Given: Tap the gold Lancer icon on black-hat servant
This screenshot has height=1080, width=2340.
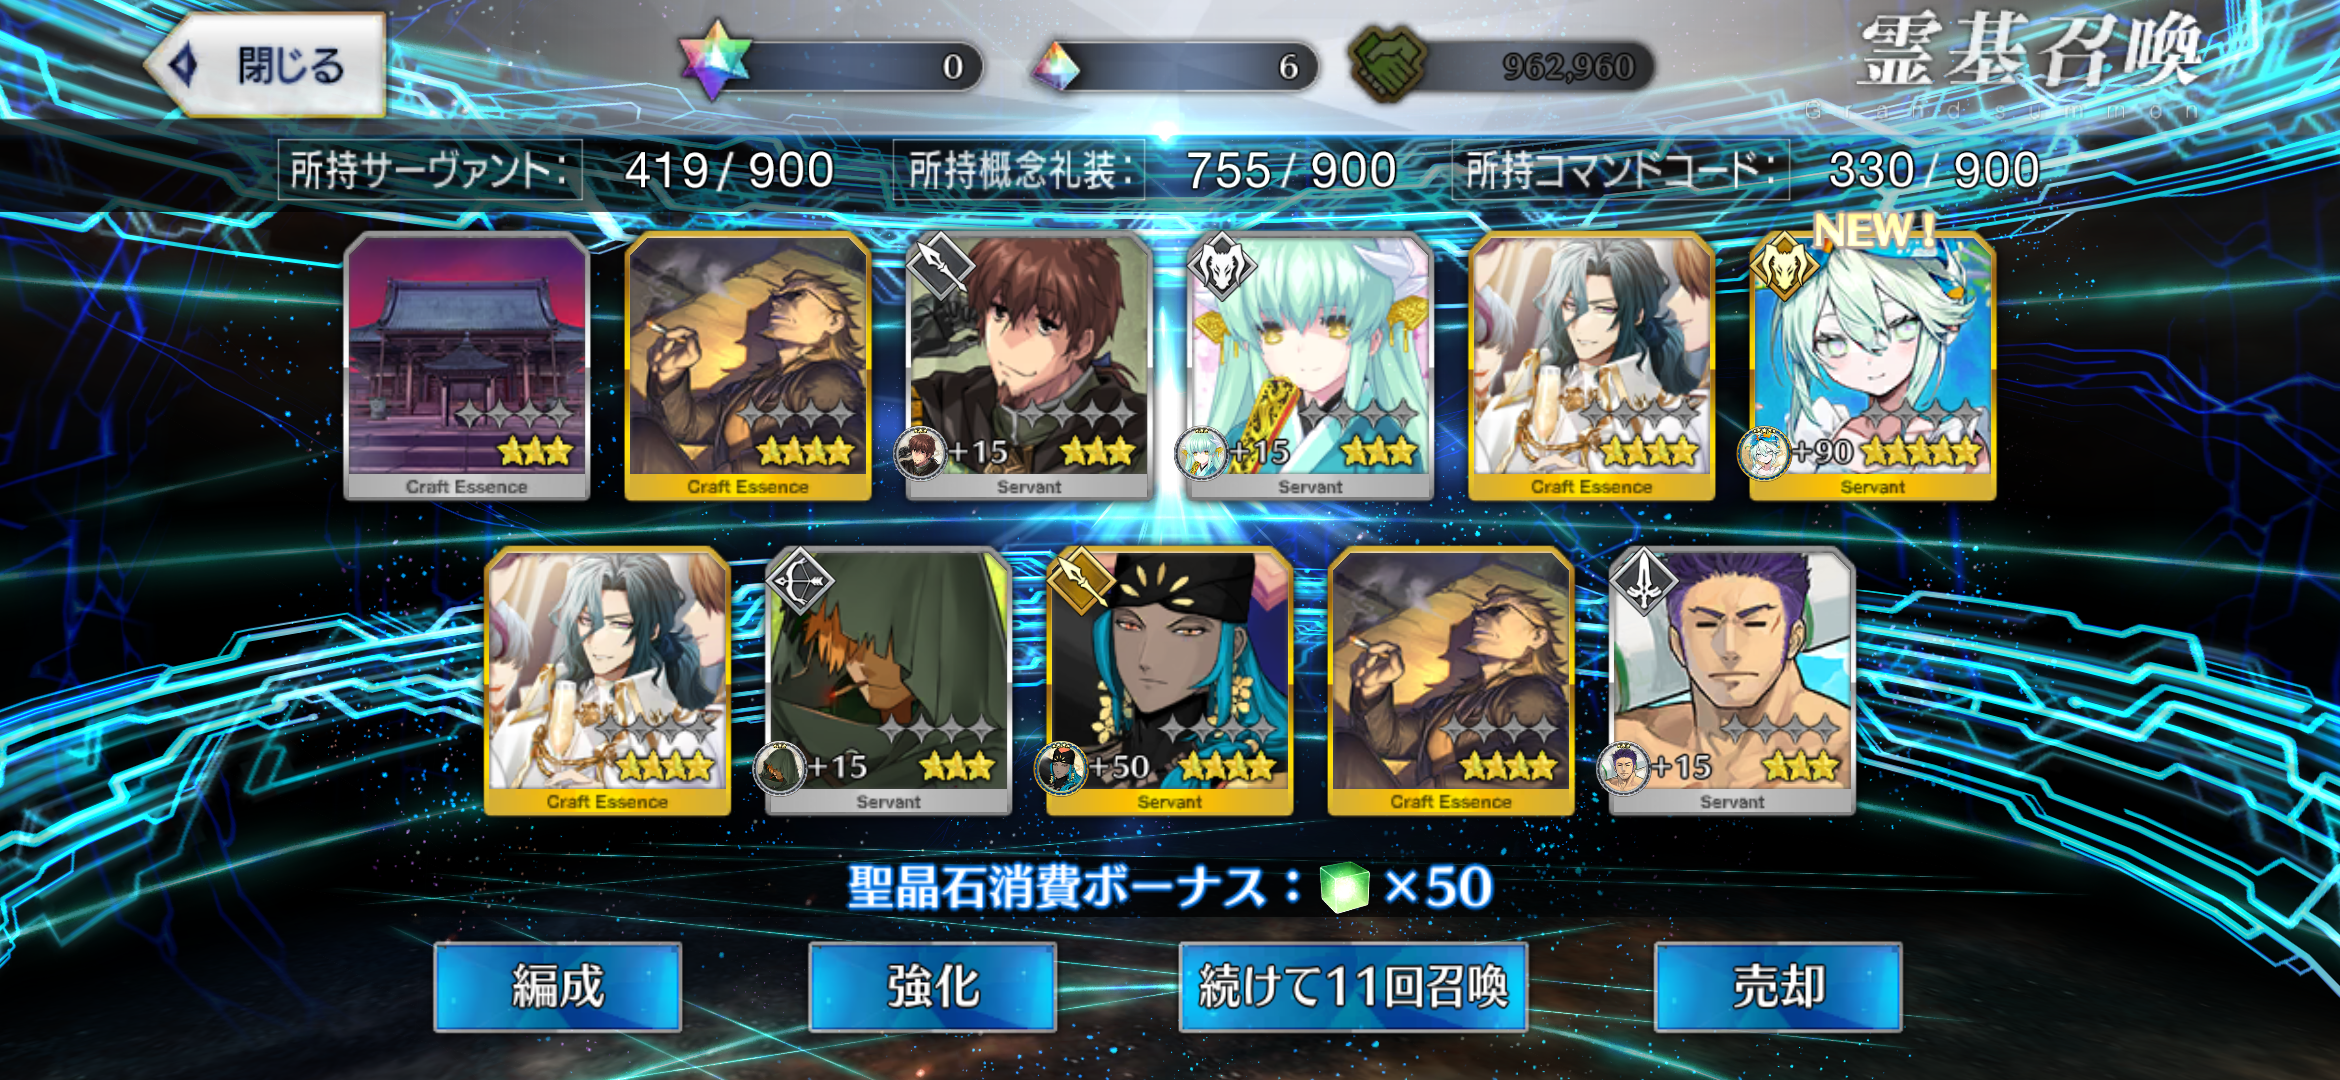Looking at the screenshot, I should 1081,580.
